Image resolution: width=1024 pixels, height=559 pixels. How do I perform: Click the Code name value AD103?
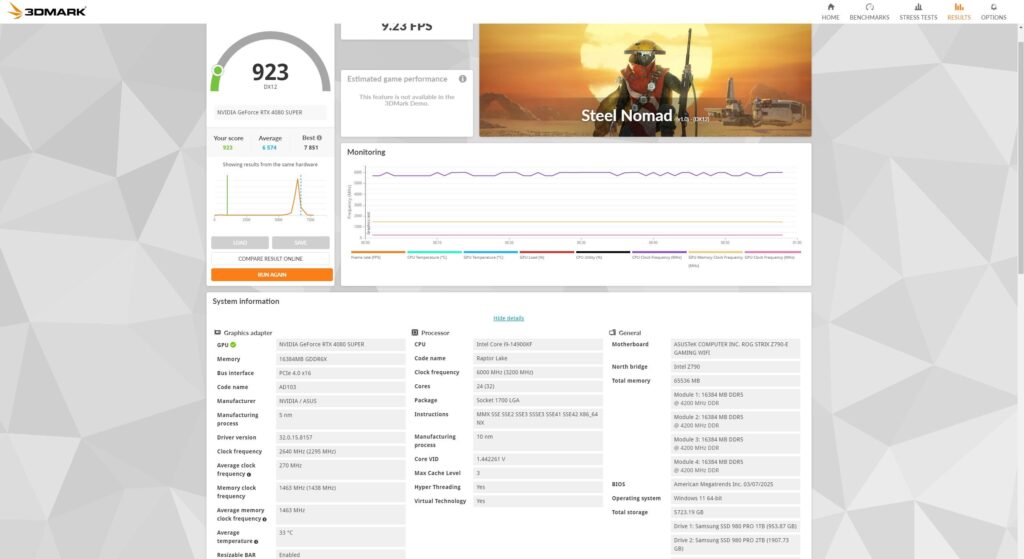click(340, 387)
